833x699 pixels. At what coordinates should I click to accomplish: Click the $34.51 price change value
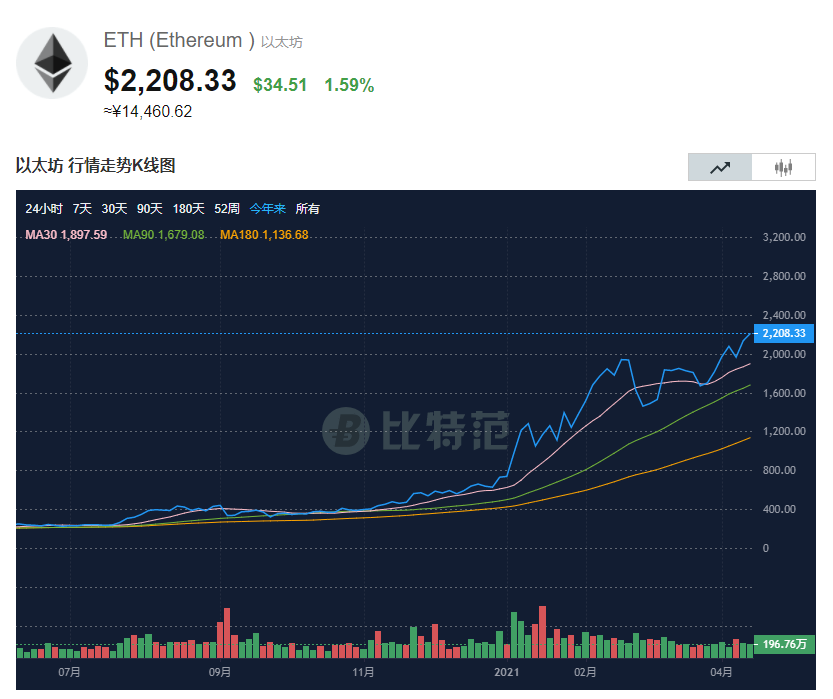(280, 85)
